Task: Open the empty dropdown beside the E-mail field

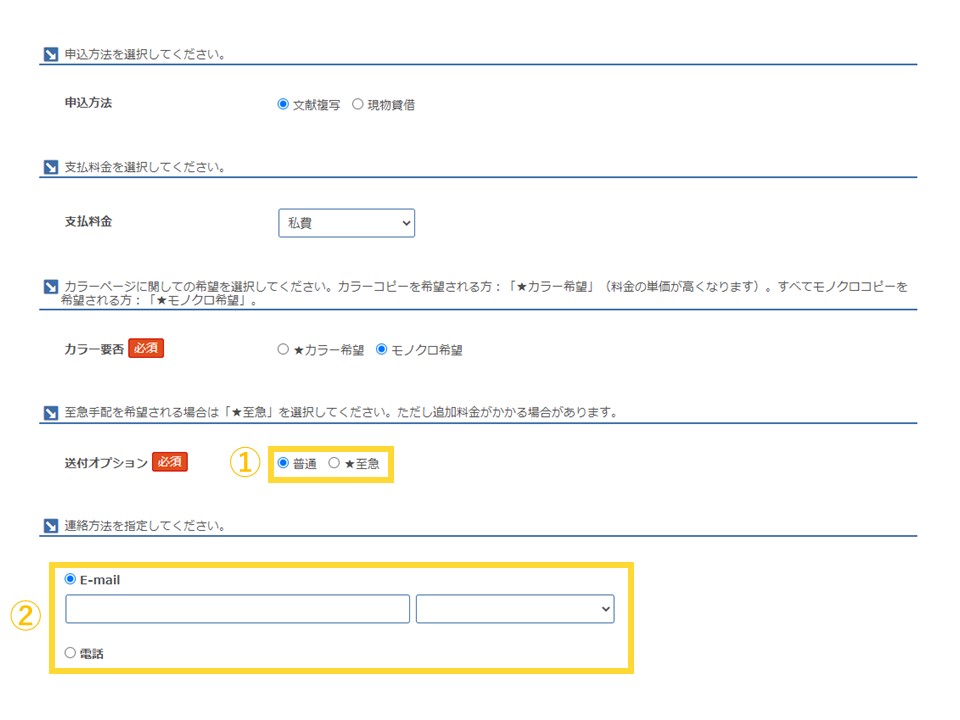Action: 515,609
